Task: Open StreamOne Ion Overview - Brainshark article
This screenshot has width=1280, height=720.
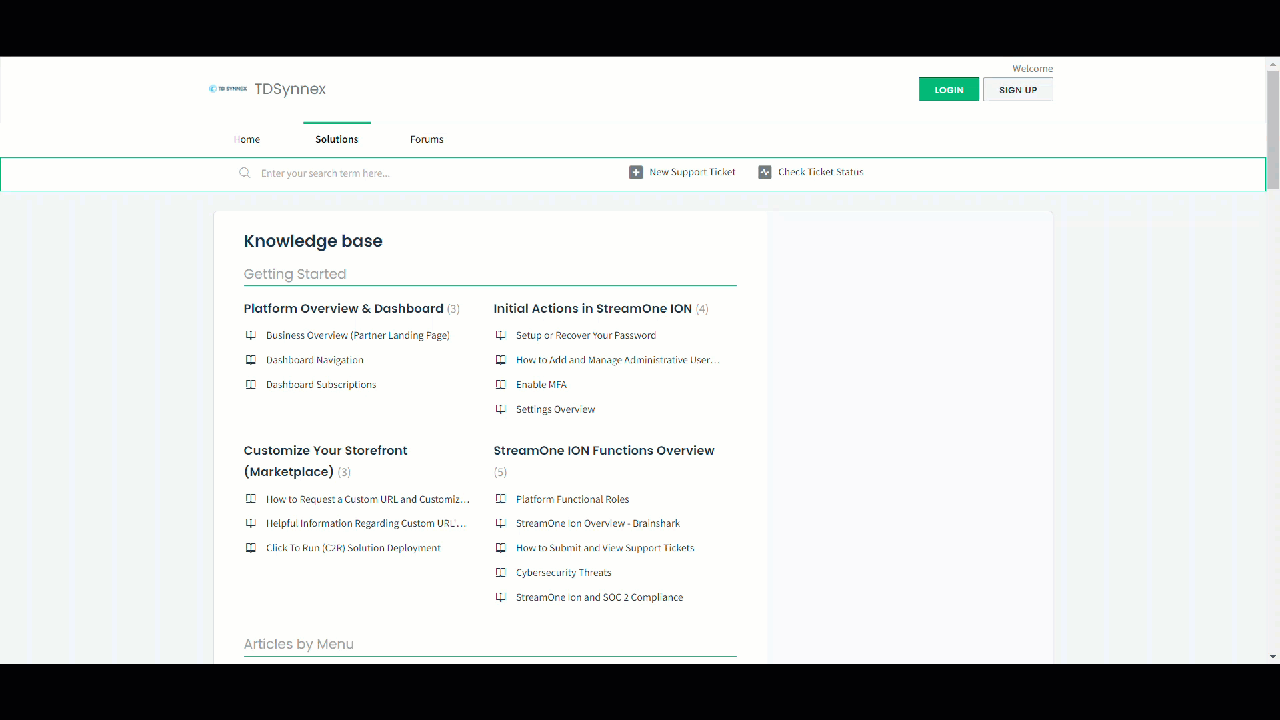Action: point(598,523)
